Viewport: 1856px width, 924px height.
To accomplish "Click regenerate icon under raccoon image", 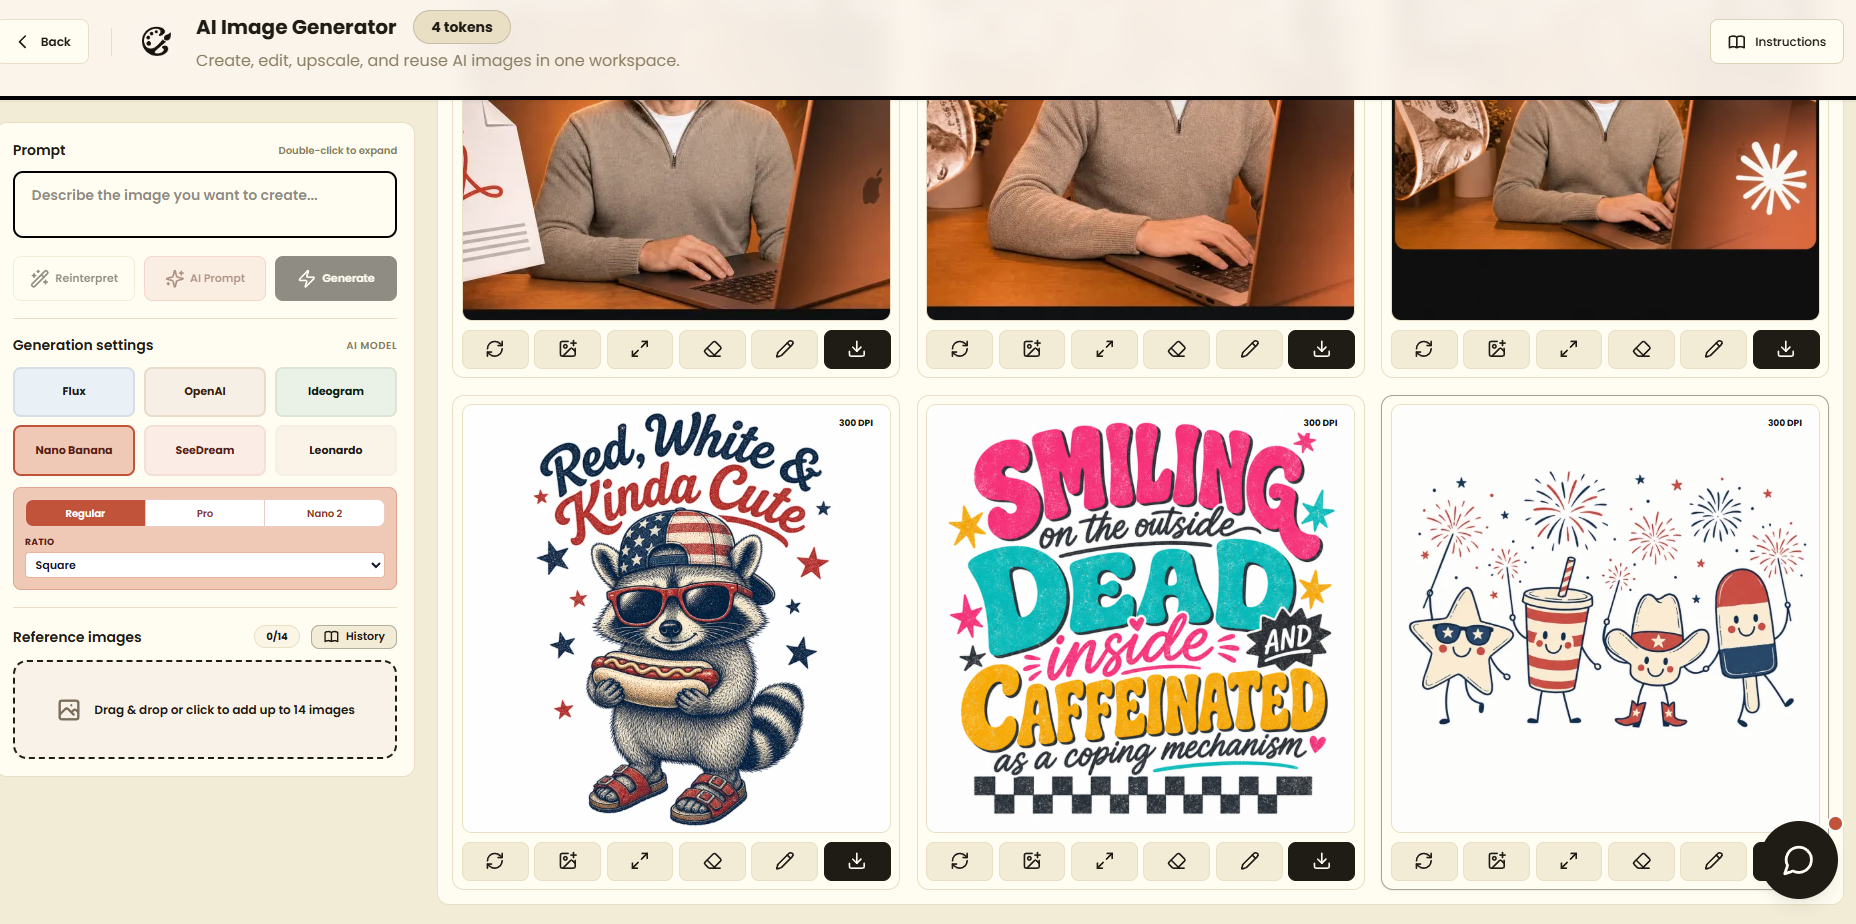I will coord(495,861).
